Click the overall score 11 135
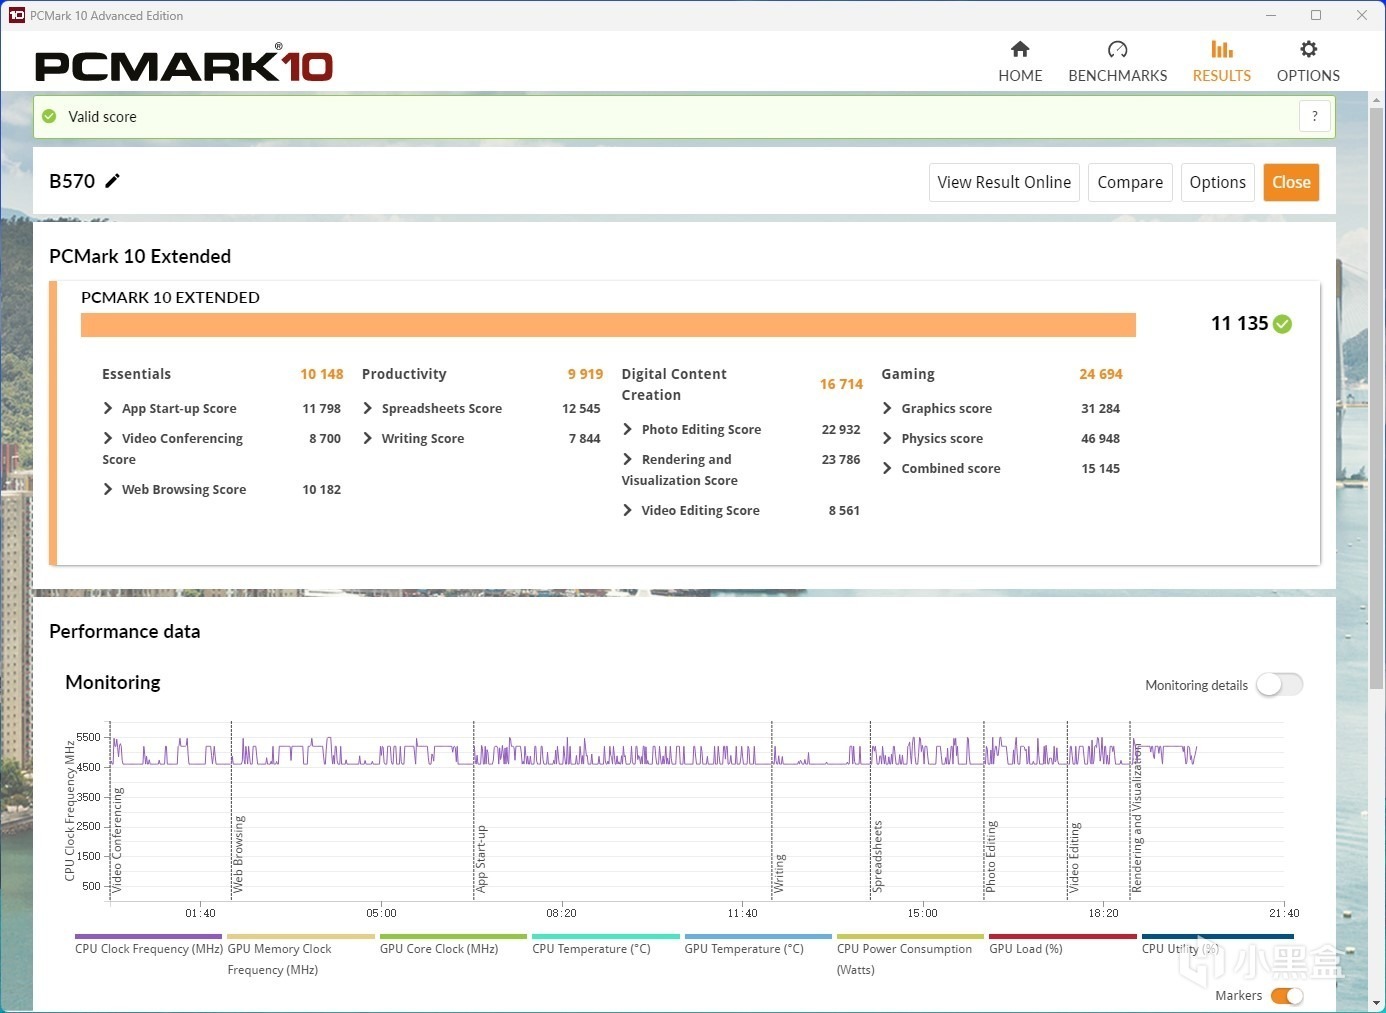Viewport: 1386px width, 1013px height. pyautogui.click(x=1239, y=323)
